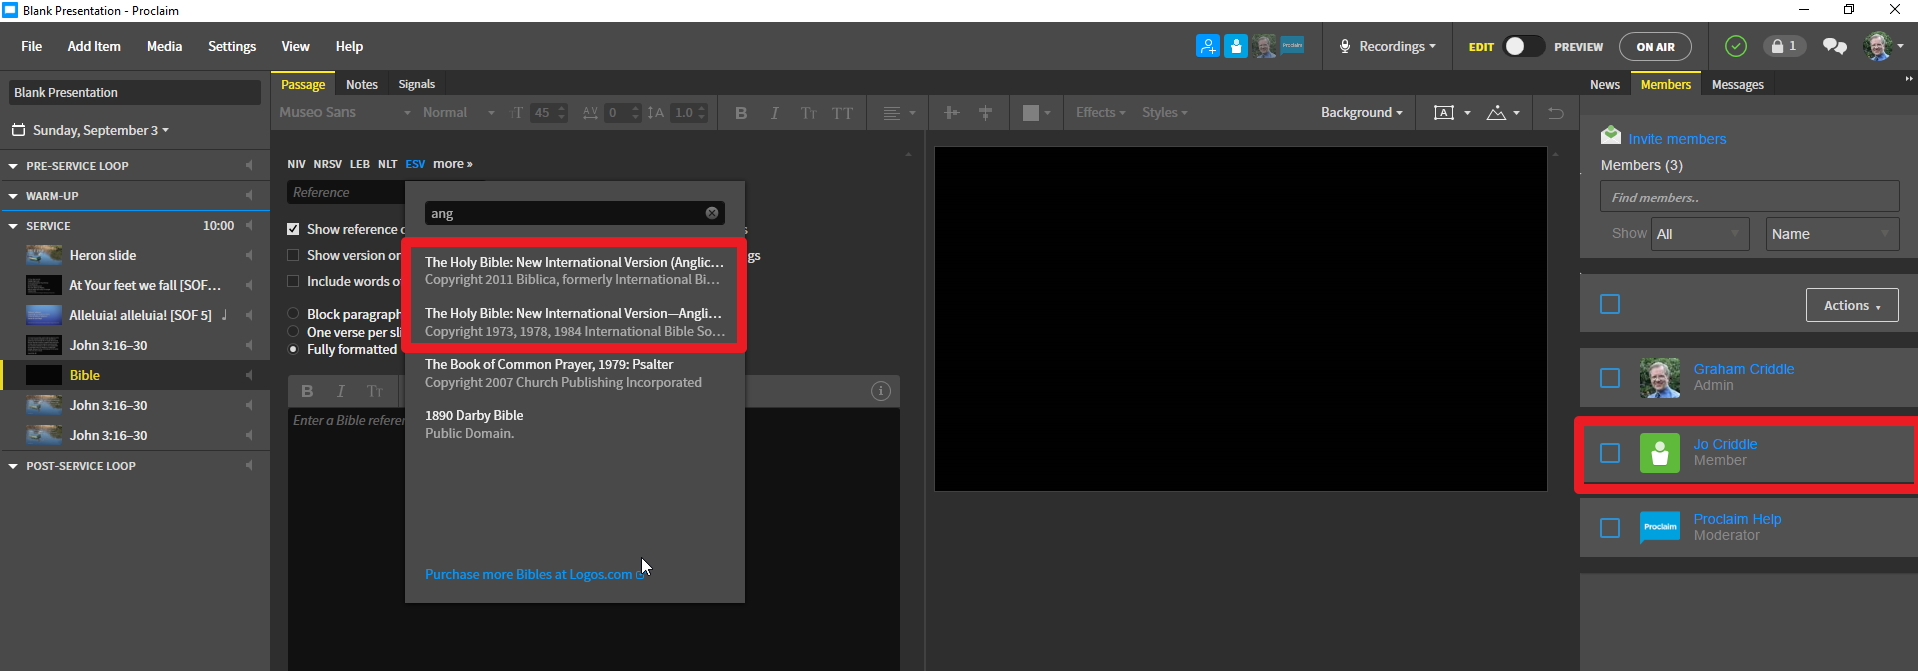This screenshot has height=671, width=1918.
Task: Open the Effects dropdown
Action: click(1100, 113)
